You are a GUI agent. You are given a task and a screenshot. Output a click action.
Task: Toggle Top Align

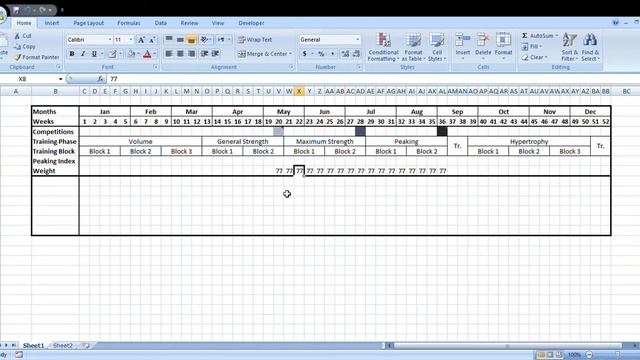[x=169, y=39]
